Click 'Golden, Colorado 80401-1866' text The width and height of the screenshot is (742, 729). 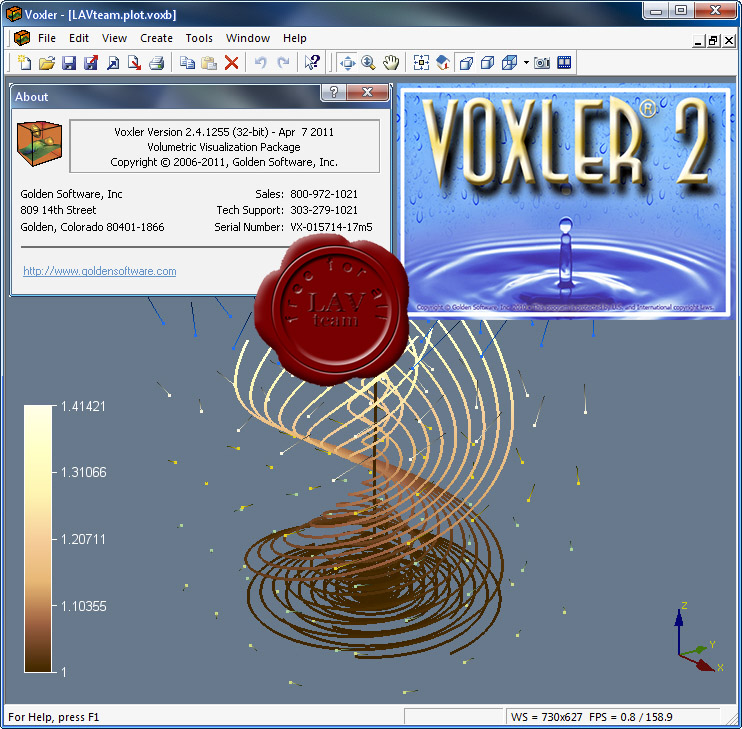(92, 227)
